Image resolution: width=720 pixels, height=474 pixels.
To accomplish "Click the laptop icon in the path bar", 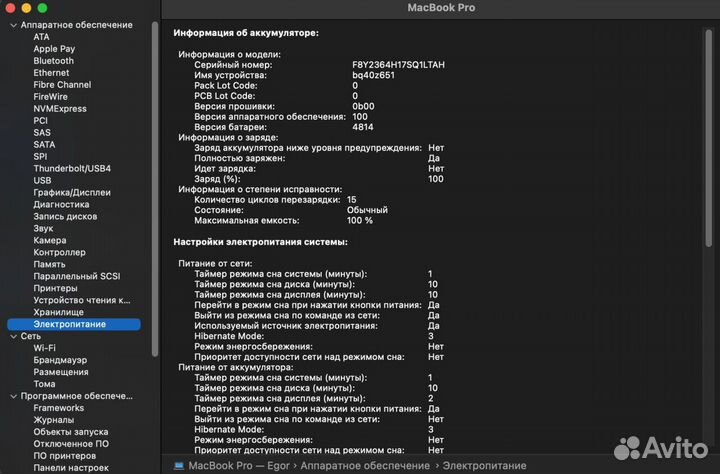I will [x=179, y=466].
